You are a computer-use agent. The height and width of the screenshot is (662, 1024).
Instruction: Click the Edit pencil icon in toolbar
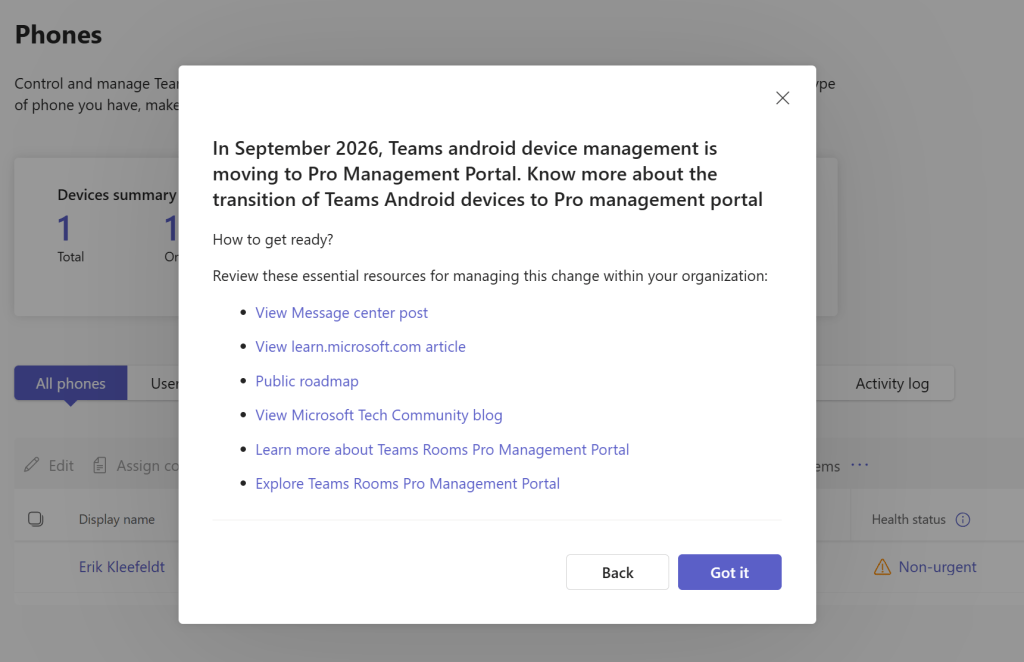31,465
